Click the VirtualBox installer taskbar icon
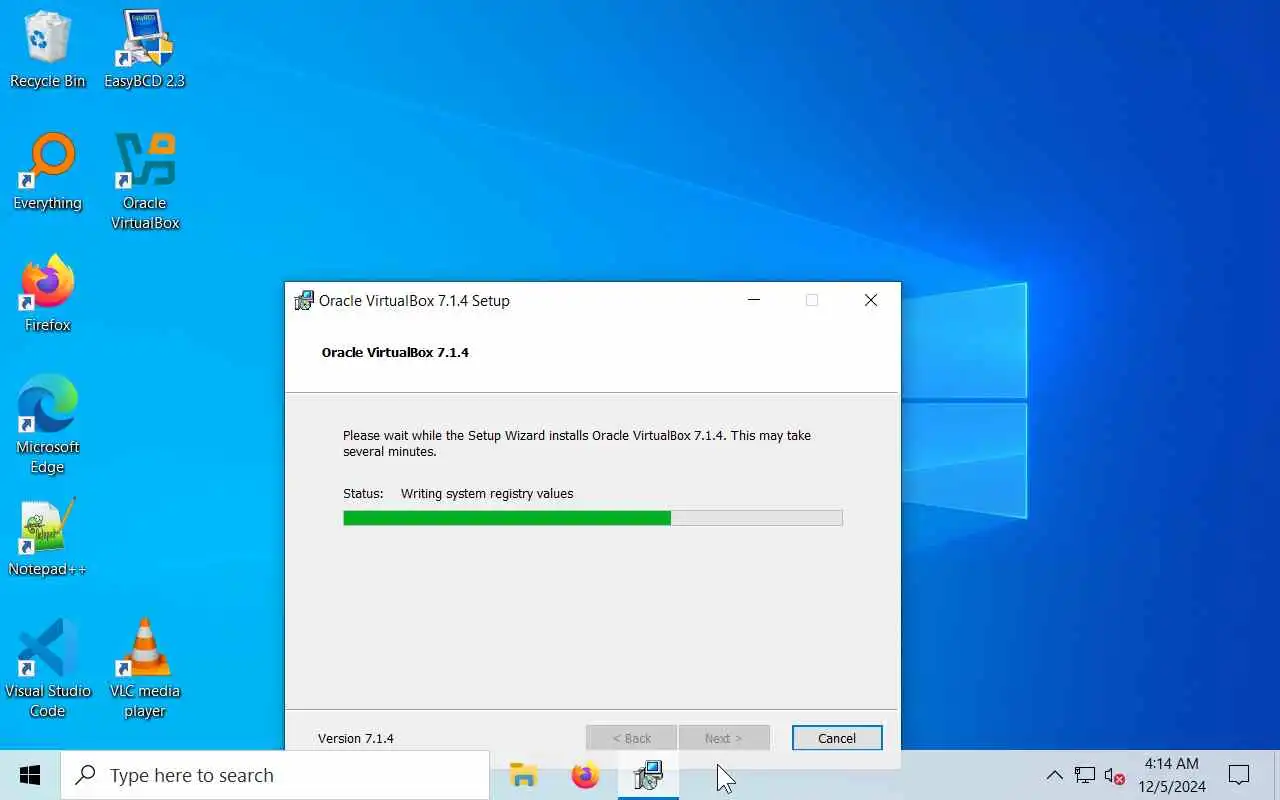This screenshot has height=800, width=1280. pyautogui.click(x=648, y=775)
